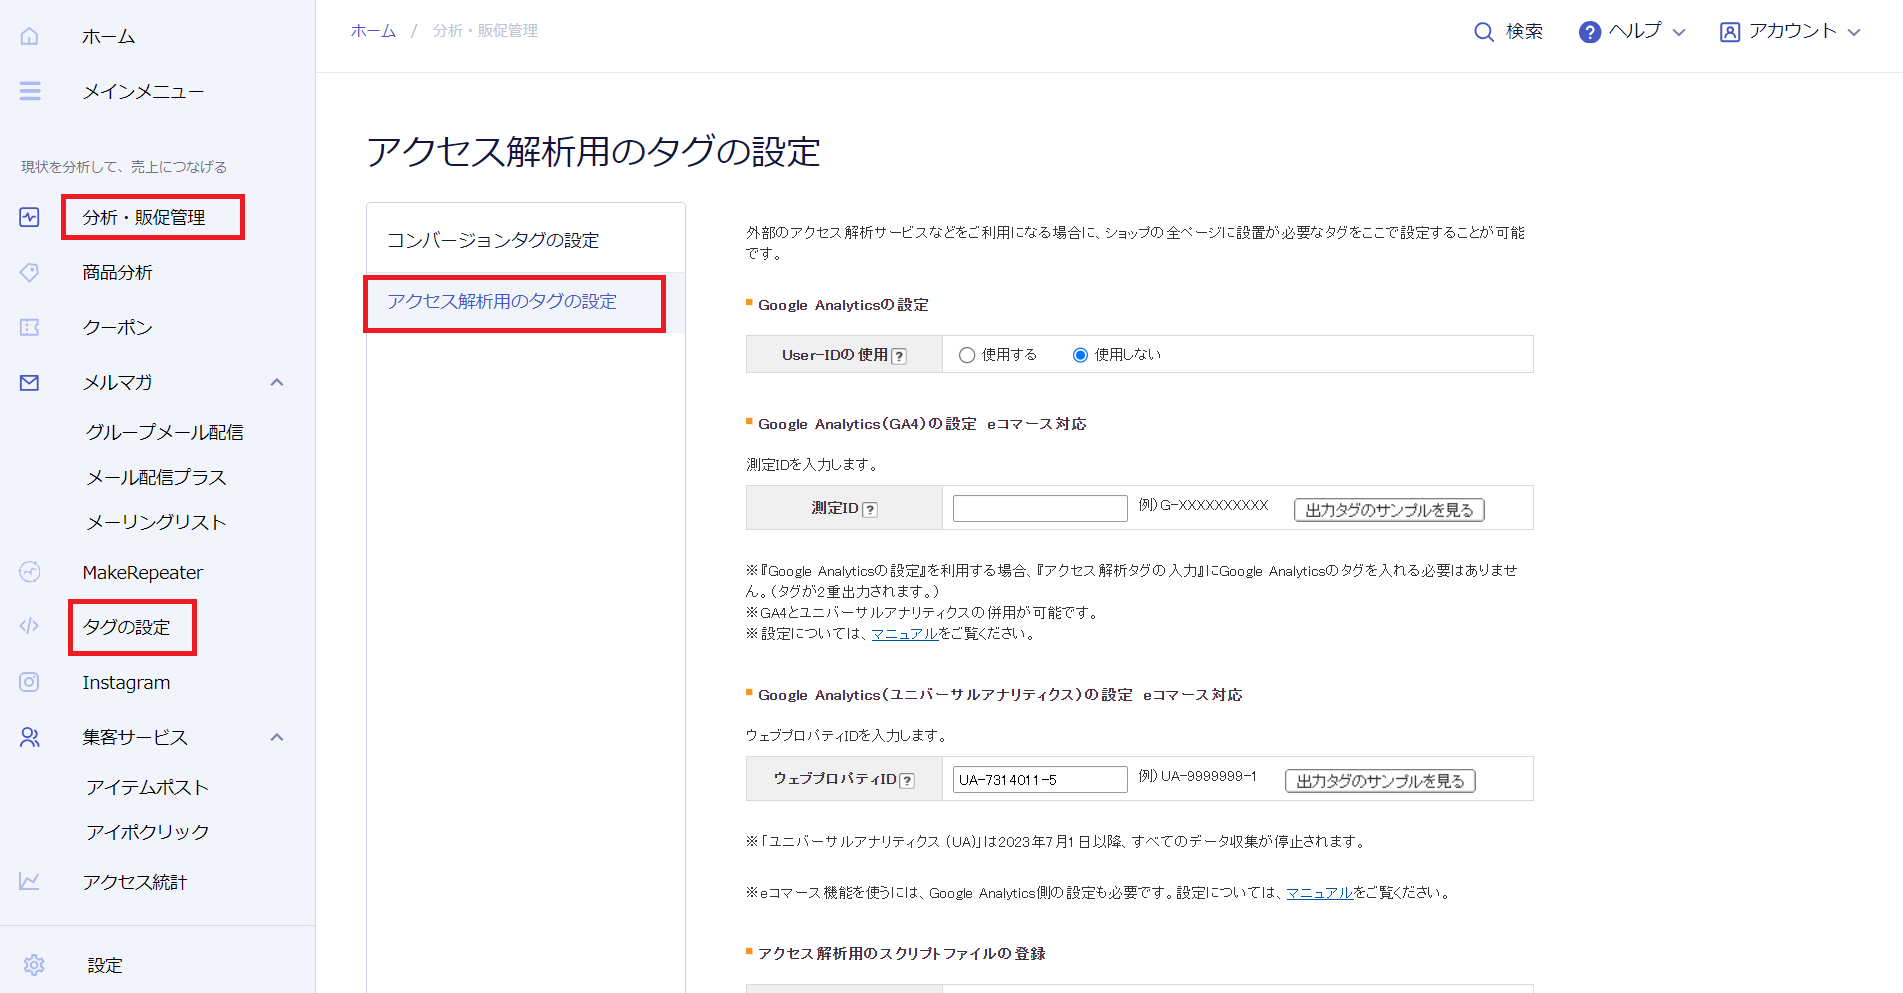The width and height of the screenshot is (1903, 993).
Task: Click the MakeRepeater gauge icon
Action: [30, 572]
